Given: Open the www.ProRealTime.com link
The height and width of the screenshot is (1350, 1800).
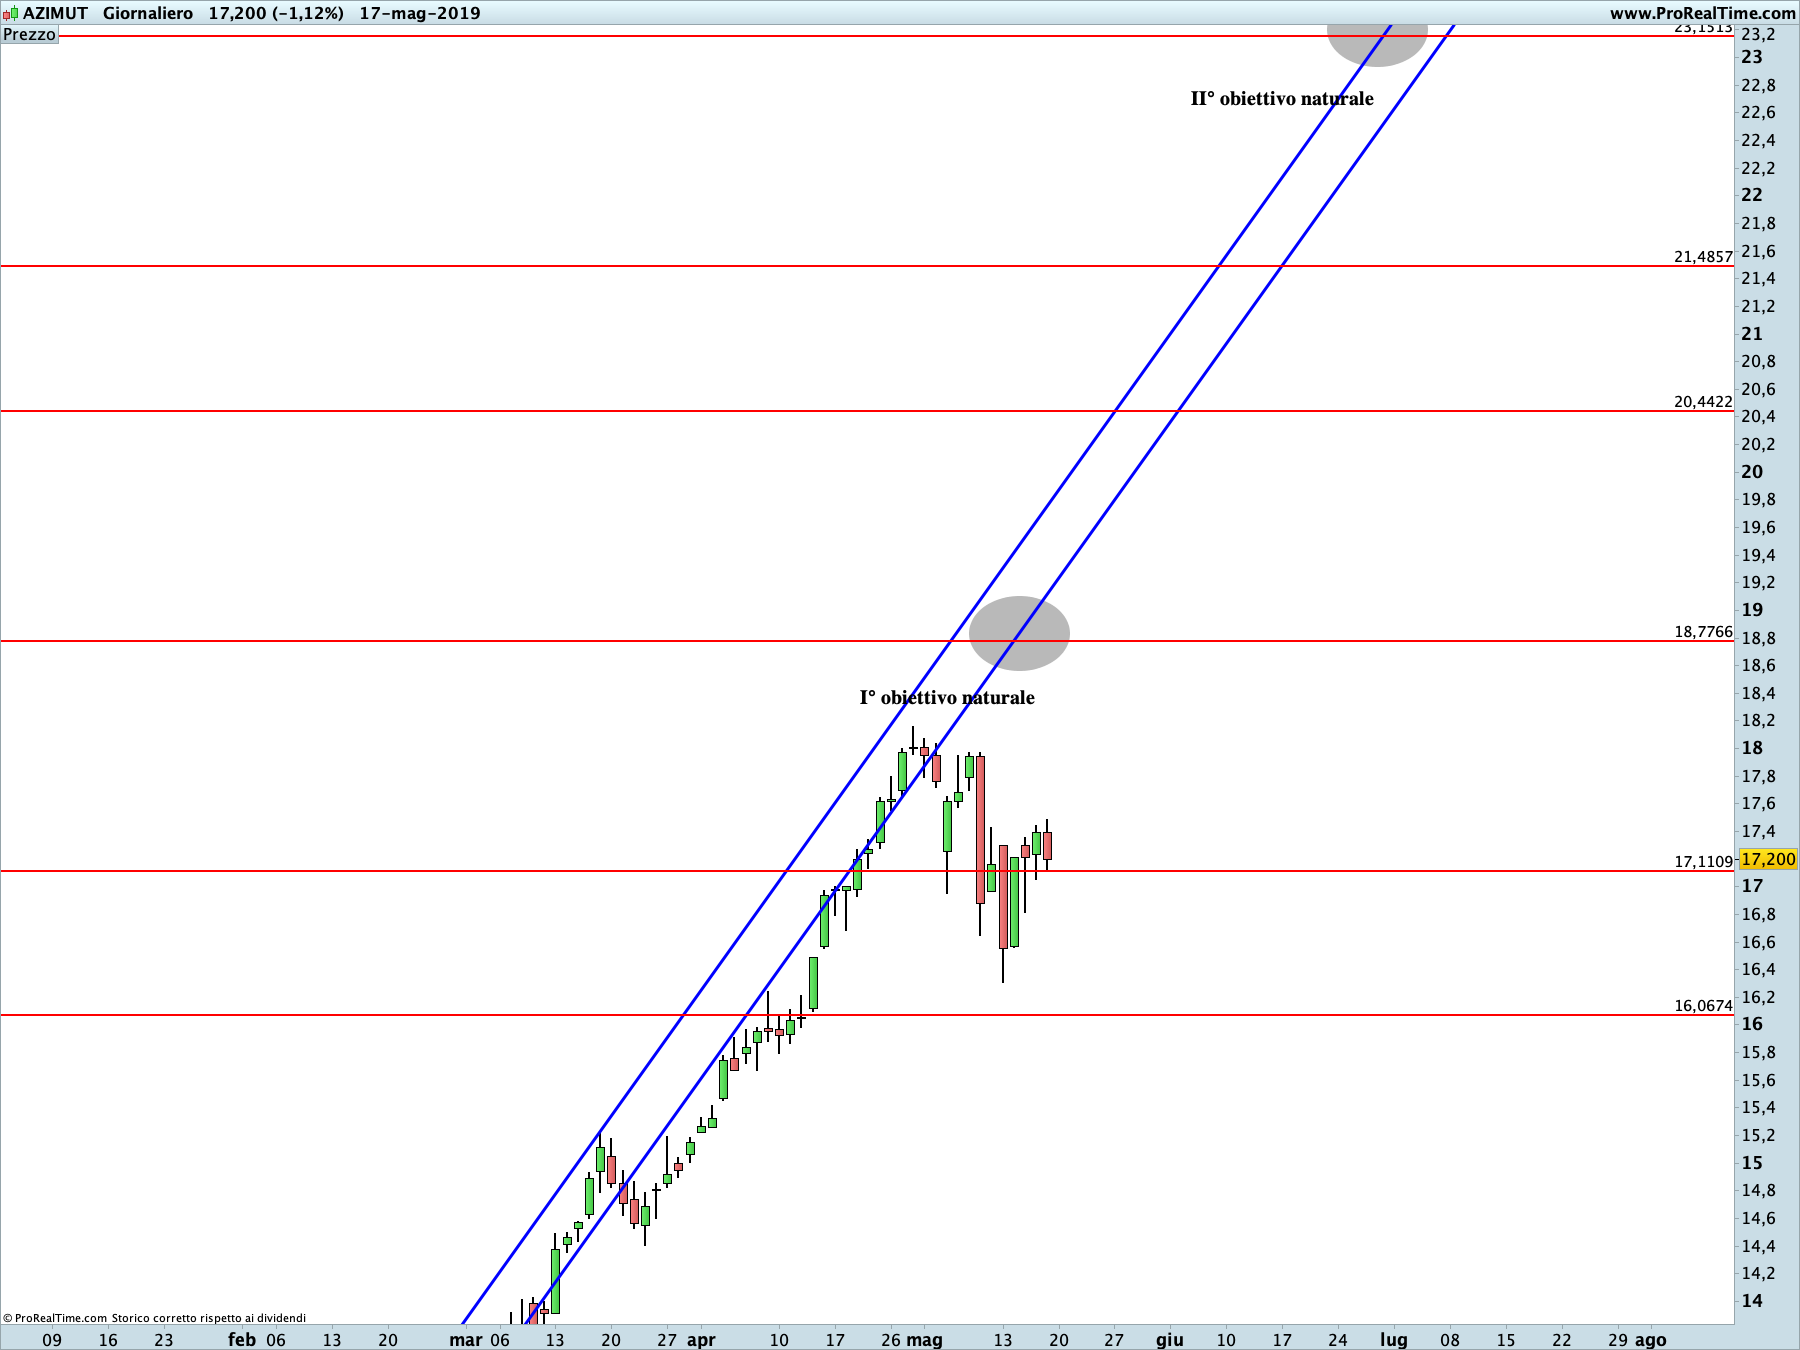Looking at the screenshot, I should click(x=1702, y=13).
